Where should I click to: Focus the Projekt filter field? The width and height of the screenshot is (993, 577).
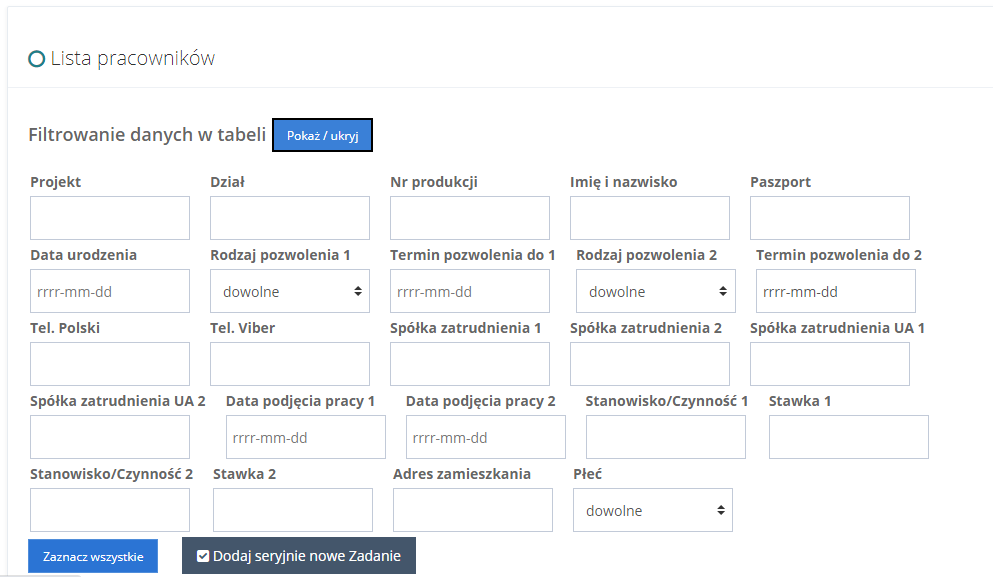pos(110,218)
